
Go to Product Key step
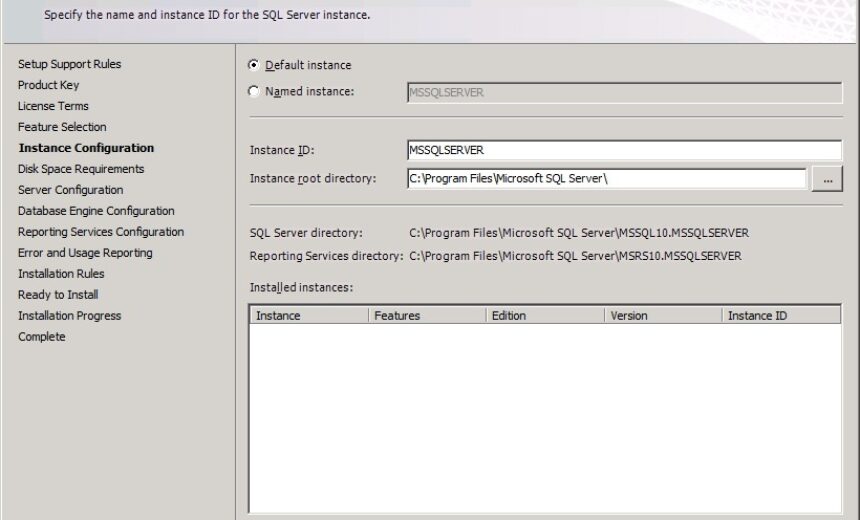49,85
